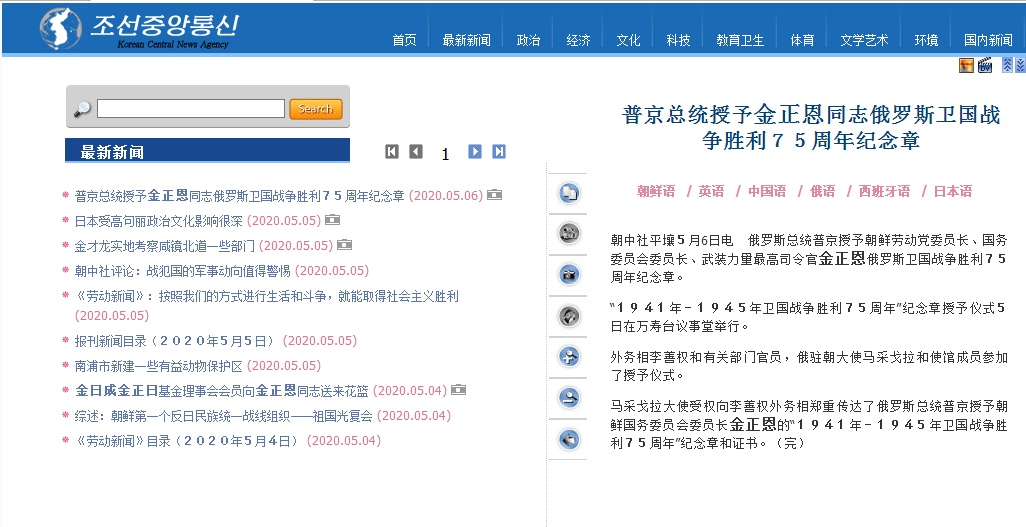Click photo icon beside 基金理事会 flower basket headline
1026x527 pixels.
click(x=458, y=390)
